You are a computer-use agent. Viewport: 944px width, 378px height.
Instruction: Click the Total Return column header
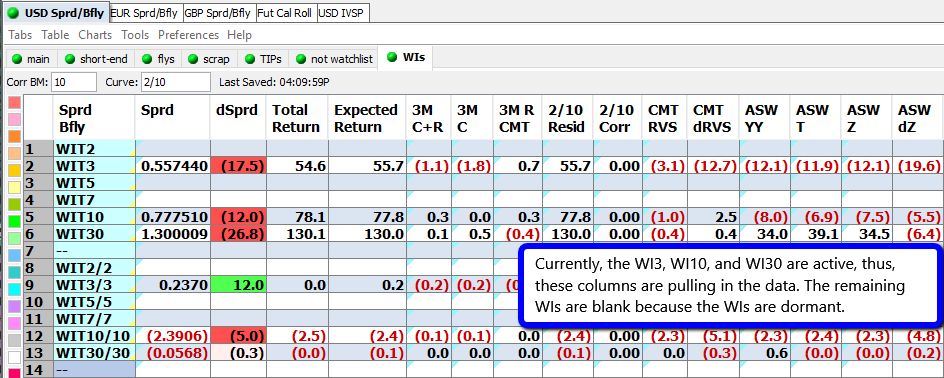pyautogui.click(x=297, y=118)
